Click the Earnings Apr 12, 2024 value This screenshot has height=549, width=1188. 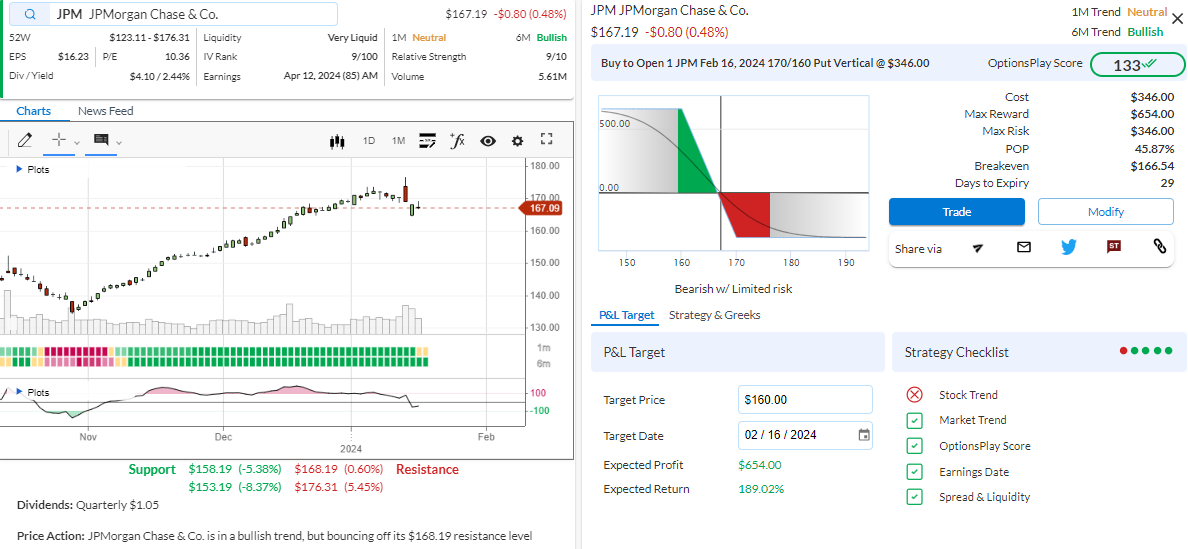tap(330, 76)
